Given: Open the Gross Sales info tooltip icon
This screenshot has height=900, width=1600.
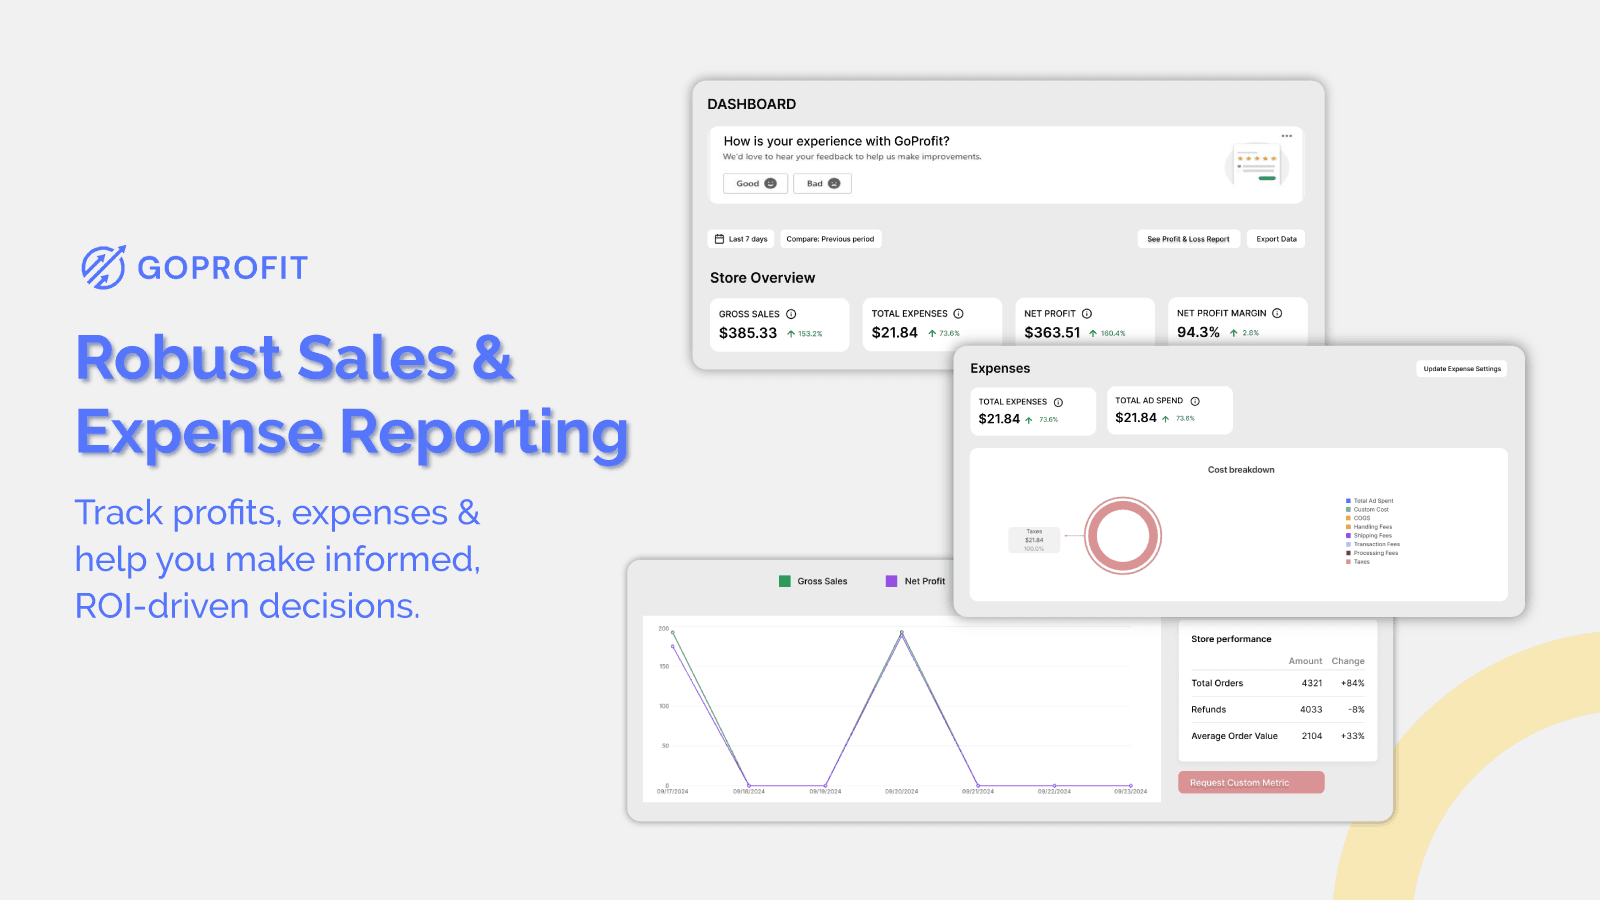Looking at the screenshot, I should click(791, 313).
